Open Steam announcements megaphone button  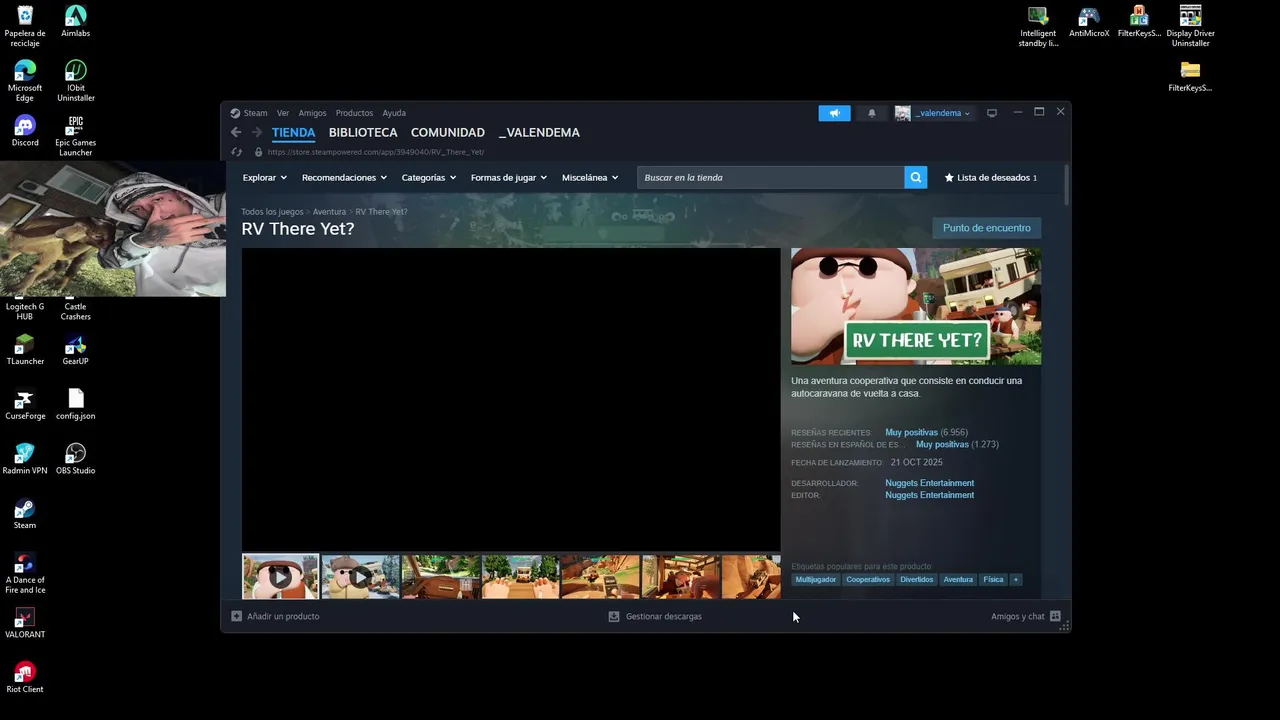point(834,113)
